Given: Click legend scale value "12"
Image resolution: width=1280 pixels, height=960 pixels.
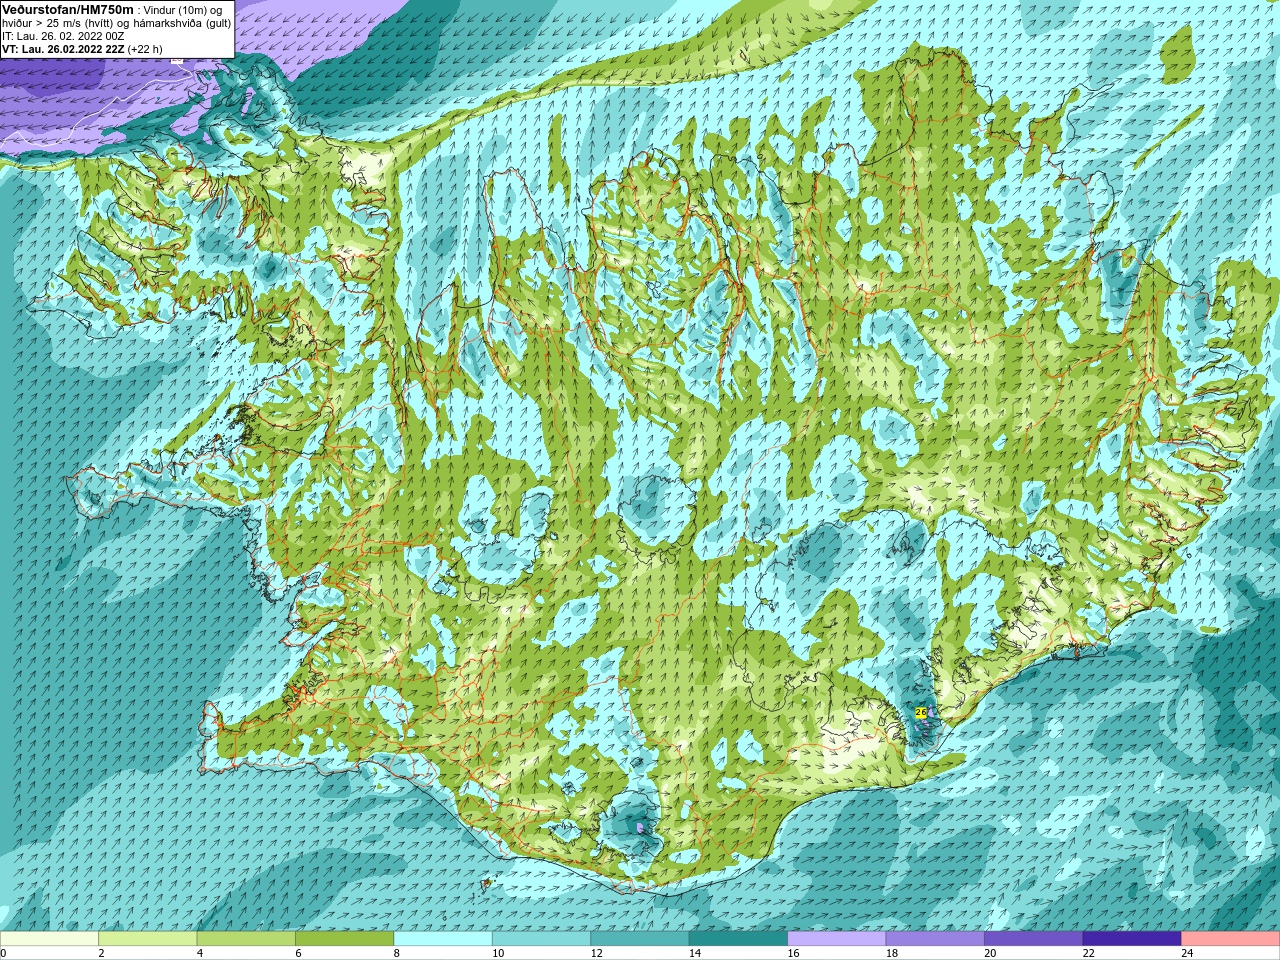Looking at the screenshot, I should click(597, 954).
